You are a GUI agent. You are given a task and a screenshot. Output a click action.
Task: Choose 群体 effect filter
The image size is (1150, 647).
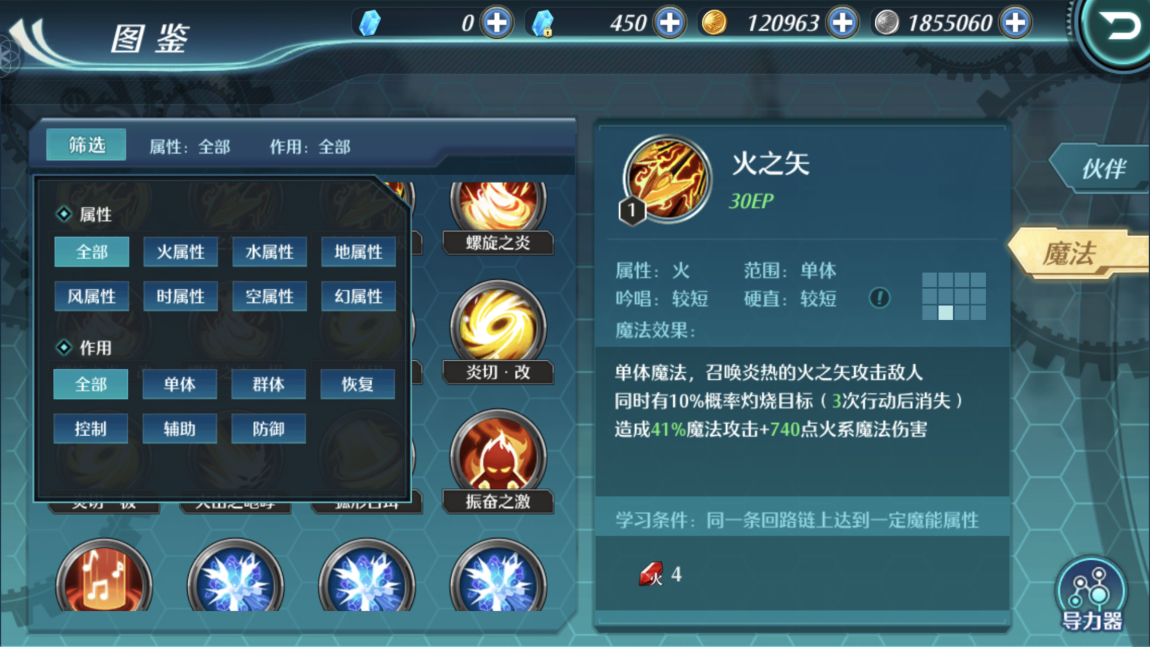pos(268,384)
